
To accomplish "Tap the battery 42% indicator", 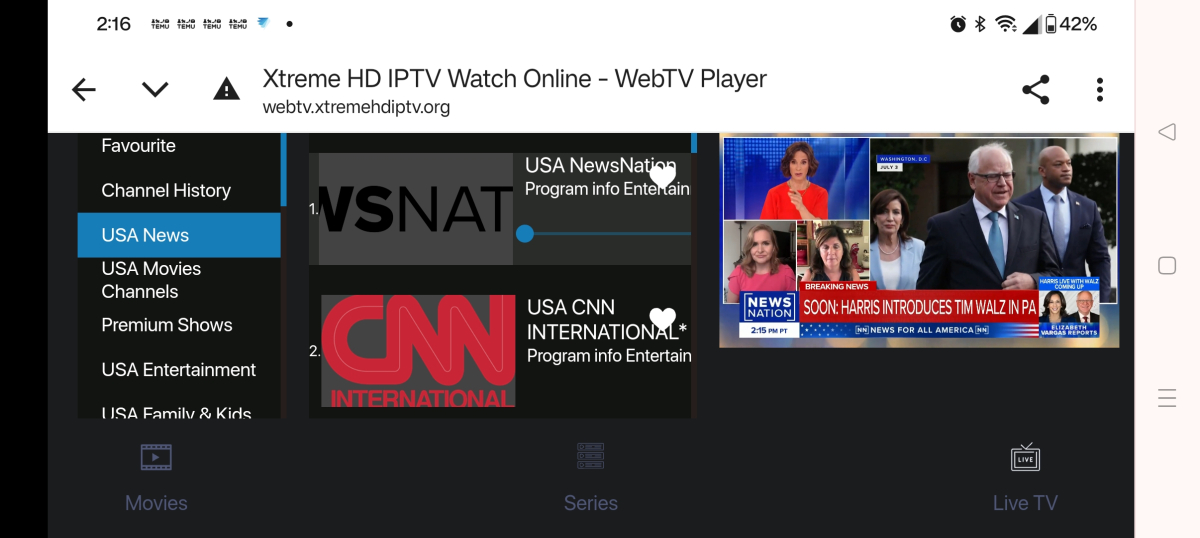I will coord(1071,24).
